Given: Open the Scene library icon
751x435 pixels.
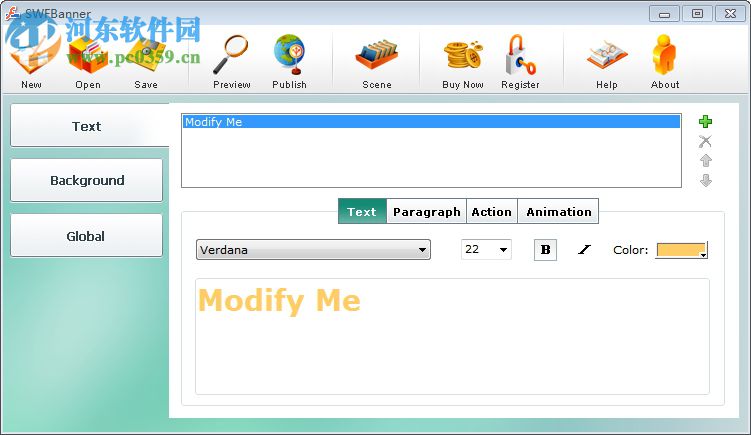Looking at the screenshot, I should point(376,60).
